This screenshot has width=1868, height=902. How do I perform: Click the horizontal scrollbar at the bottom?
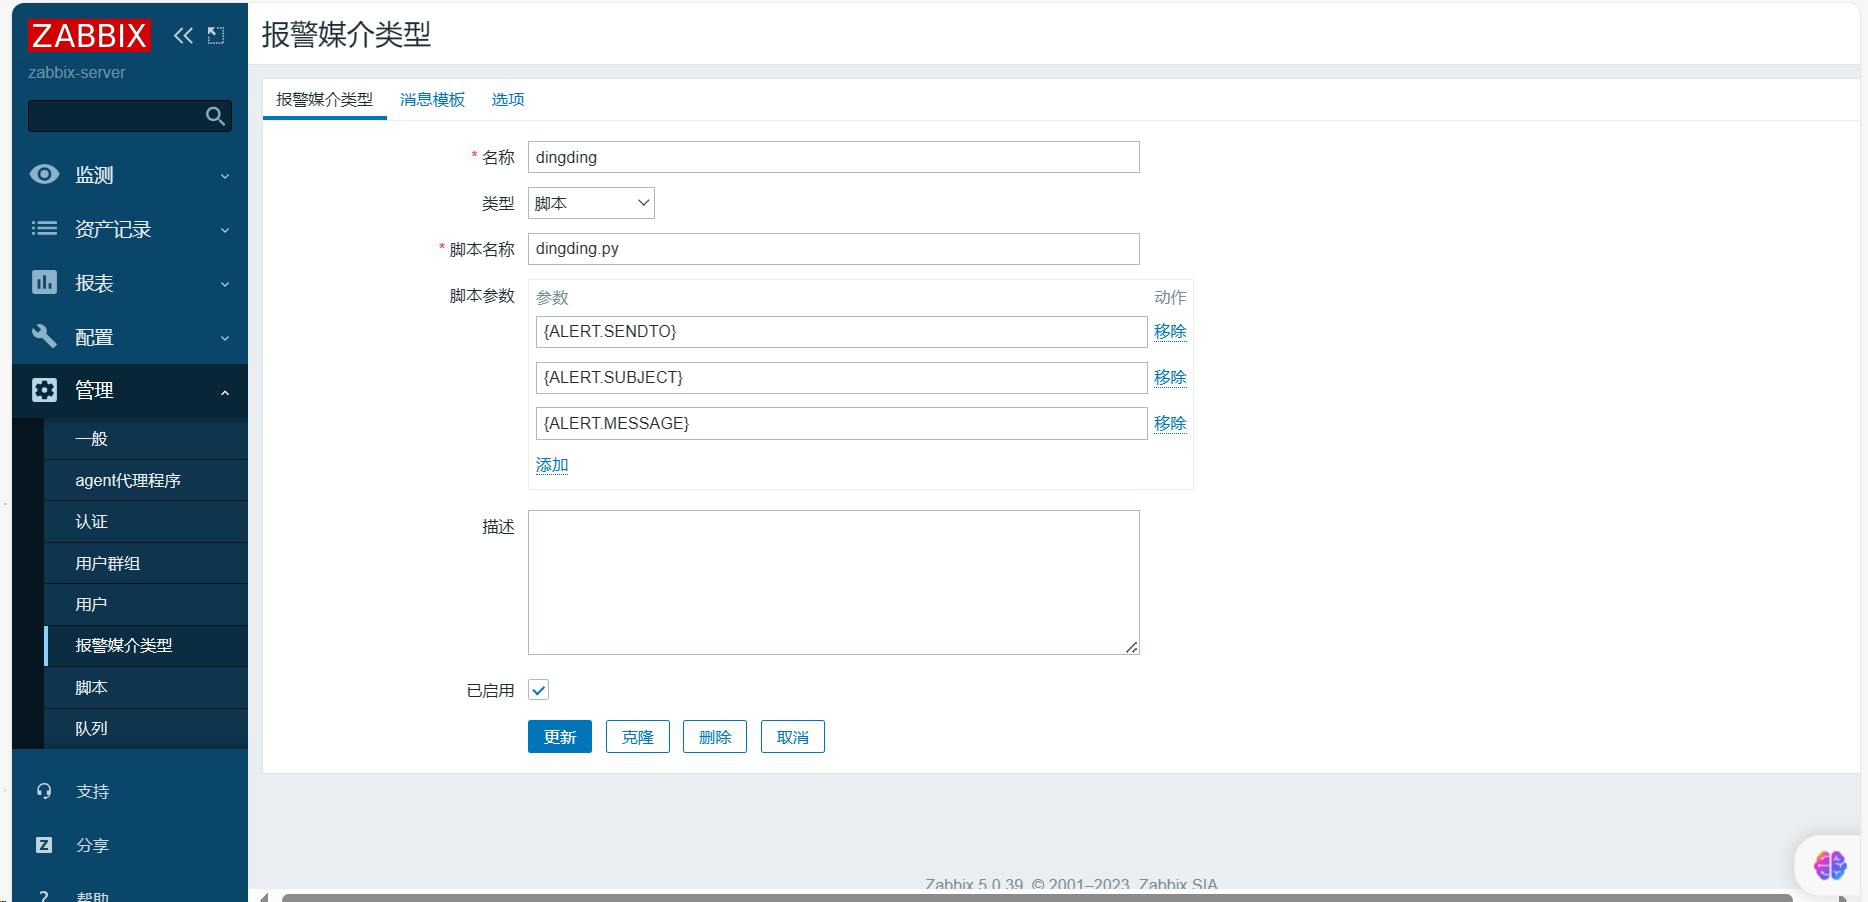1037,897
